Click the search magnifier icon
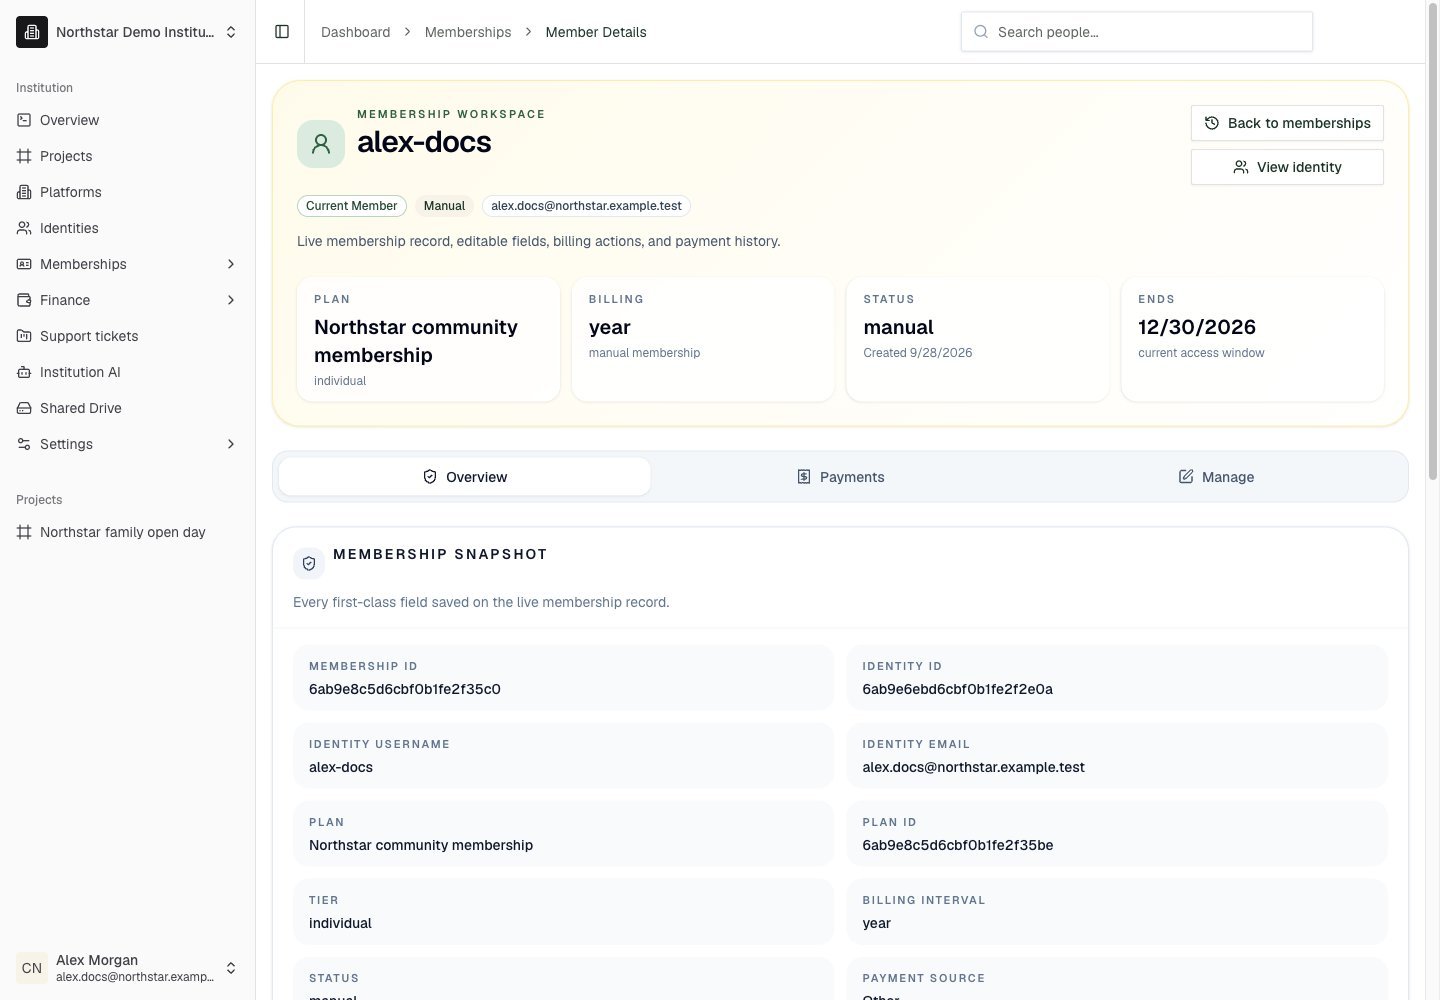The image size is (1440, 1000). click(981, 32)
